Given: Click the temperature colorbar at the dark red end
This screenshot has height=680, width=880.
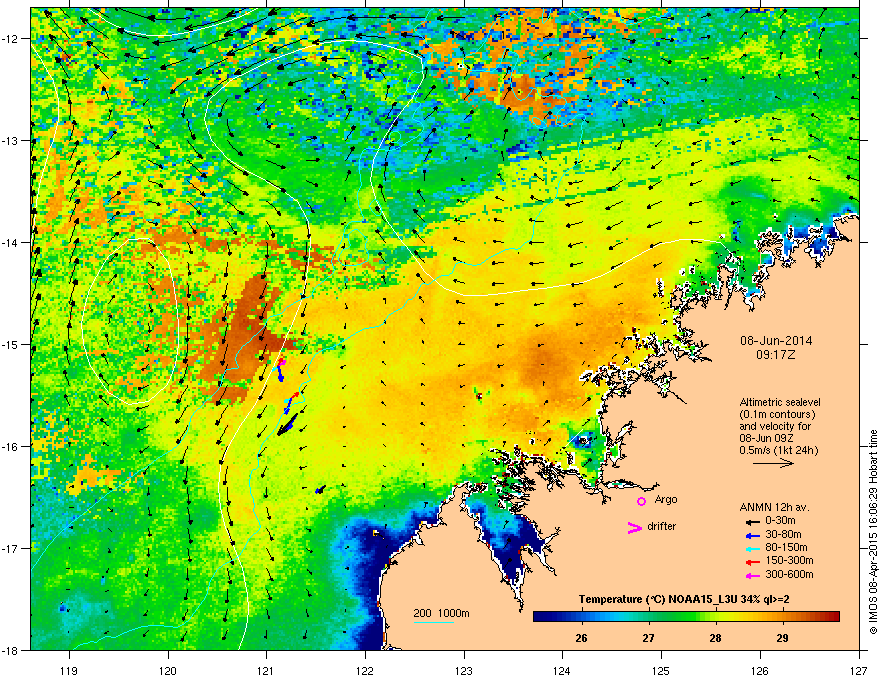Looking at the screenshot, I should pos(833,617).
